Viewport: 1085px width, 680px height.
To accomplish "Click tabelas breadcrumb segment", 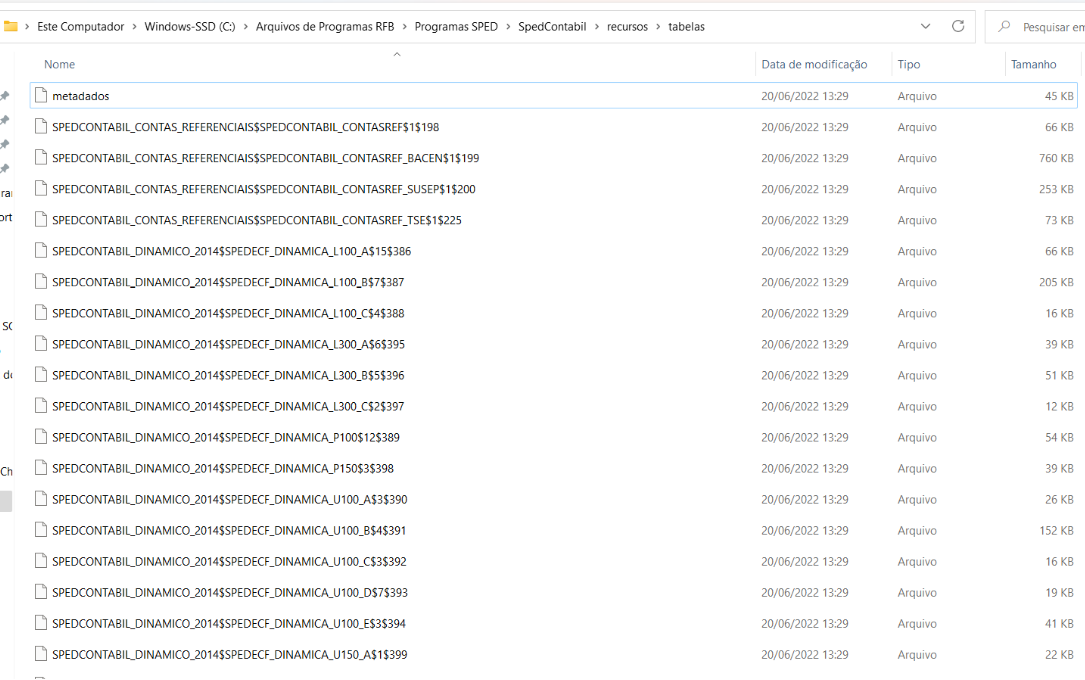I will 686,26.
